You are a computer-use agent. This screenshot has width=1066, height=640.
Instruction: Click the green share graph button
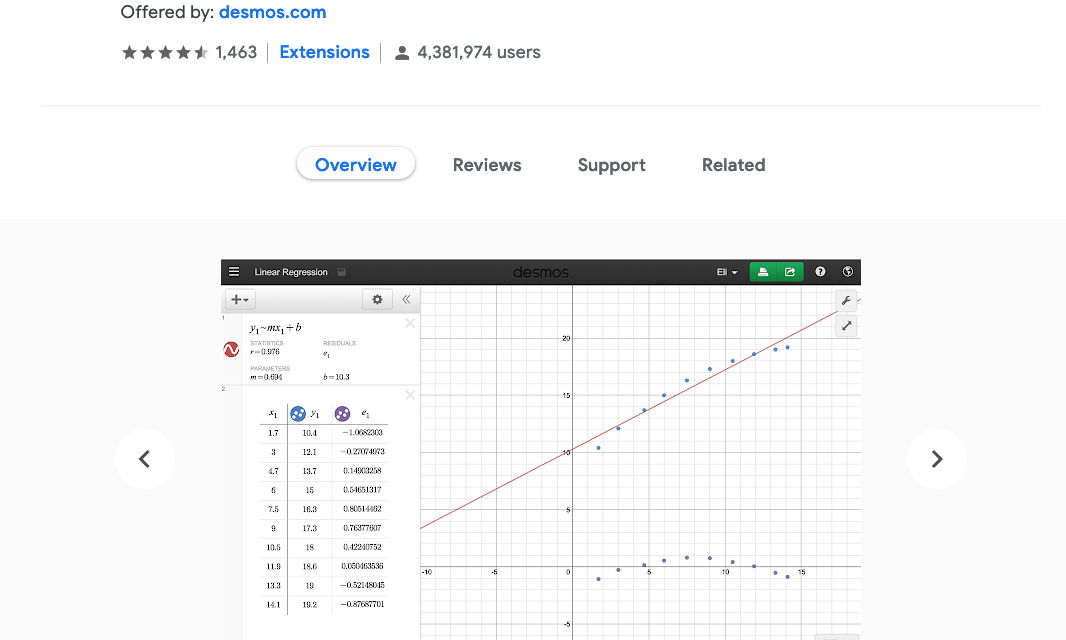point(790,272)
